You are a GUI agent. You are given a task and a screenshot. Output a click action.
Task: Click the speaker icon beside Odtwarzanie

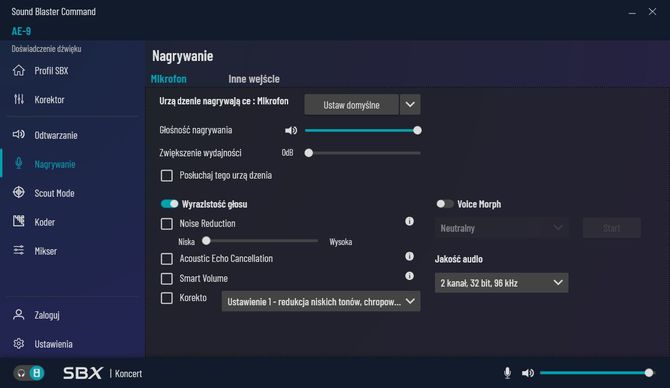(x=19, y=135)
